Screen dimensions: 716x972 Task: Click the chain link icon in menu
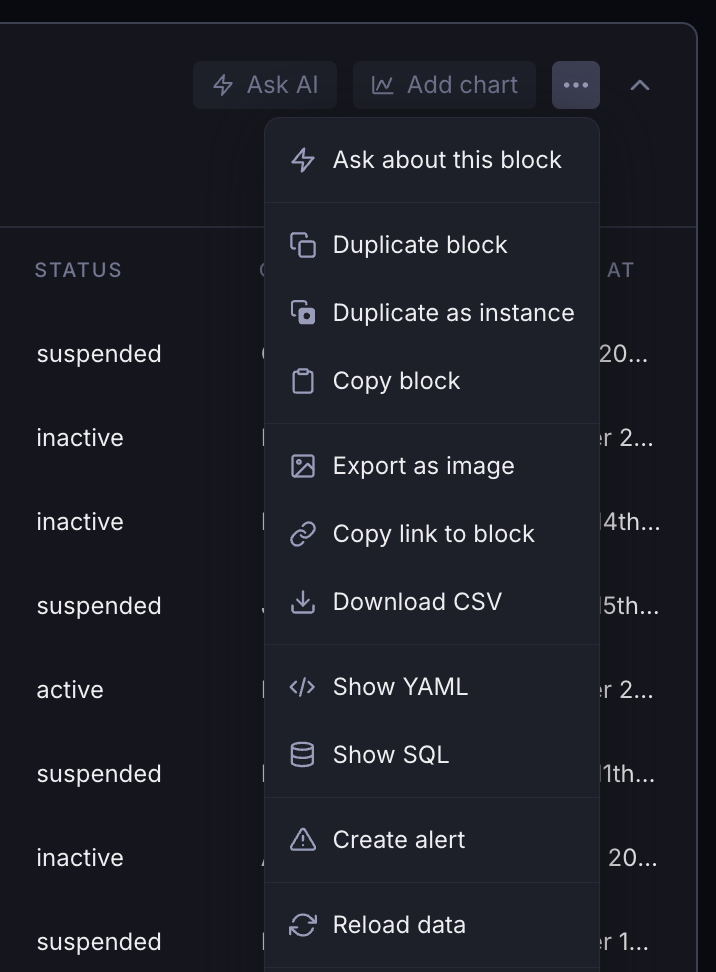302,534
